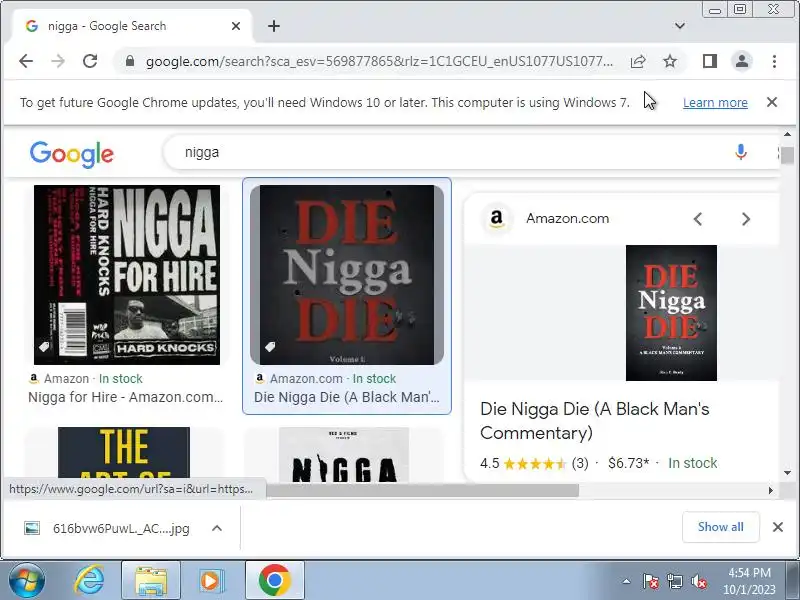800x600 pixels.
Task: Click the 4.5 star rating in panel
Action: click(534, 463)
